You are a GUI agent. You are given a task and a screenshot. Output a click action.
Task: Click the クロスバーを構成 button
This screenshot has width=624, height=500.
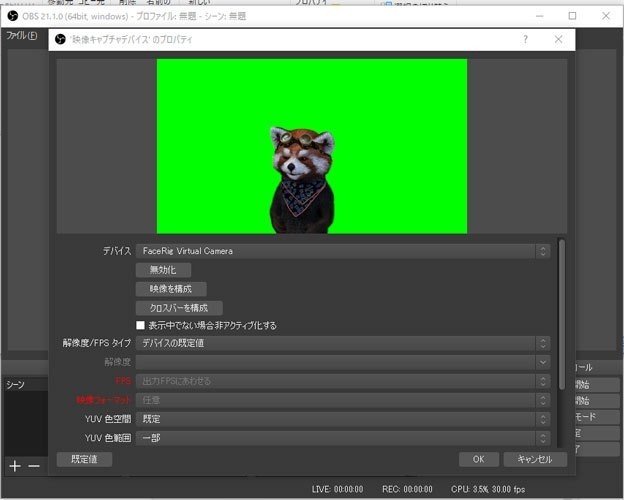pyautogui.click(x=179, y=308)
